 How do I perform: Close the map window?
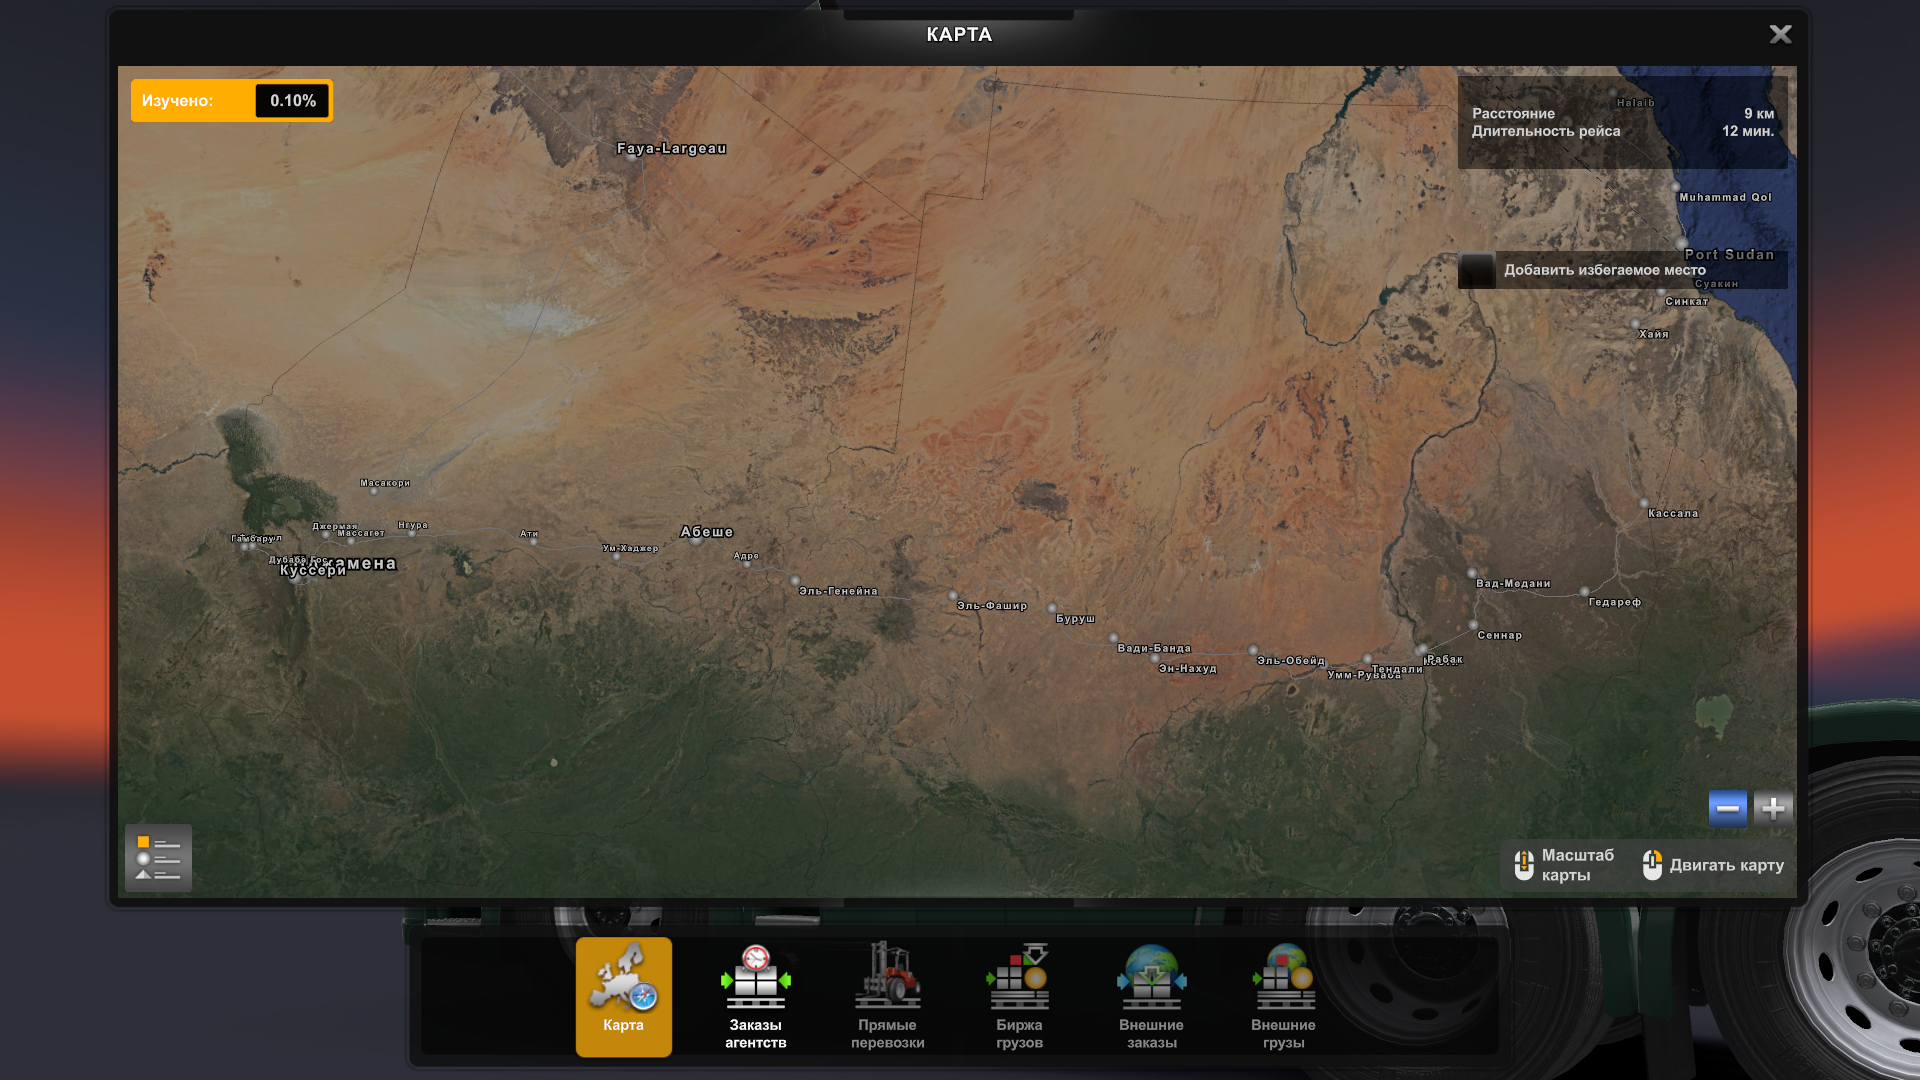click(1780, 34)
